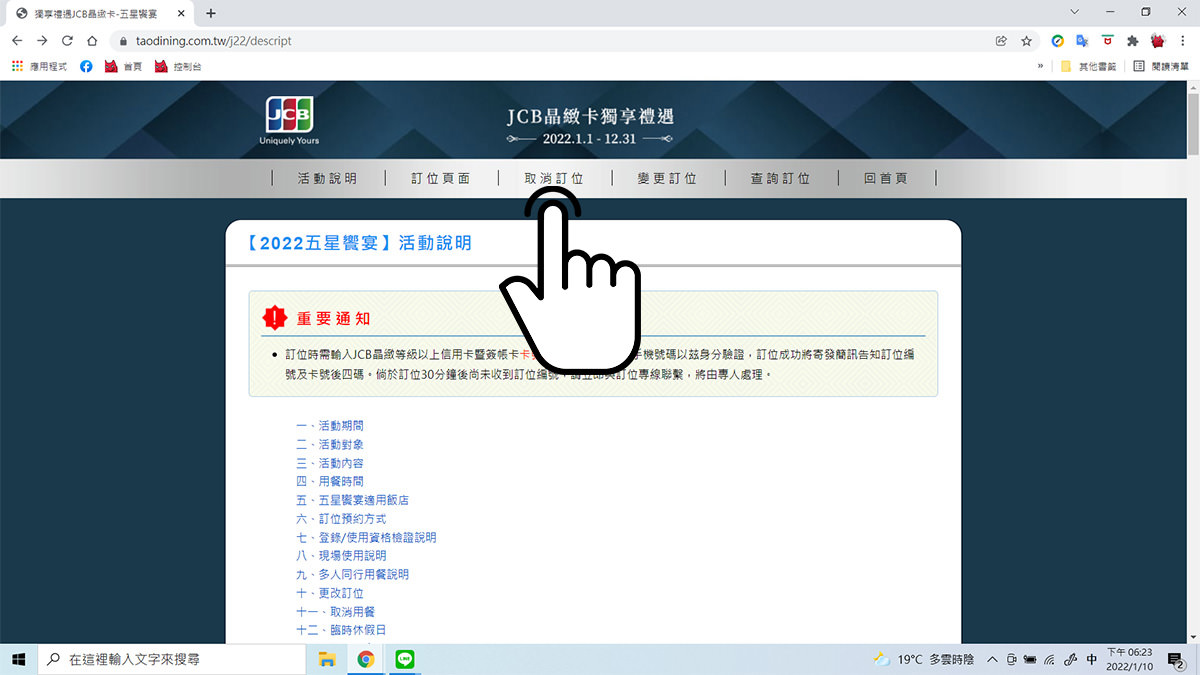Open the Facebook bookmark on the bookmarks bar
The image size is (1200, 675).
(x=86, y=65)
